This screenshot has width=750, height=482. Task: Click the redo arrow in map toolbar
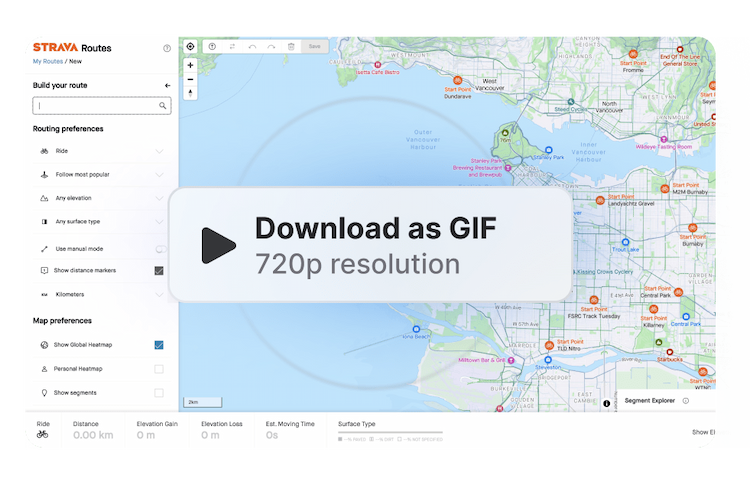pyautogui.click(x=271, y=46)
